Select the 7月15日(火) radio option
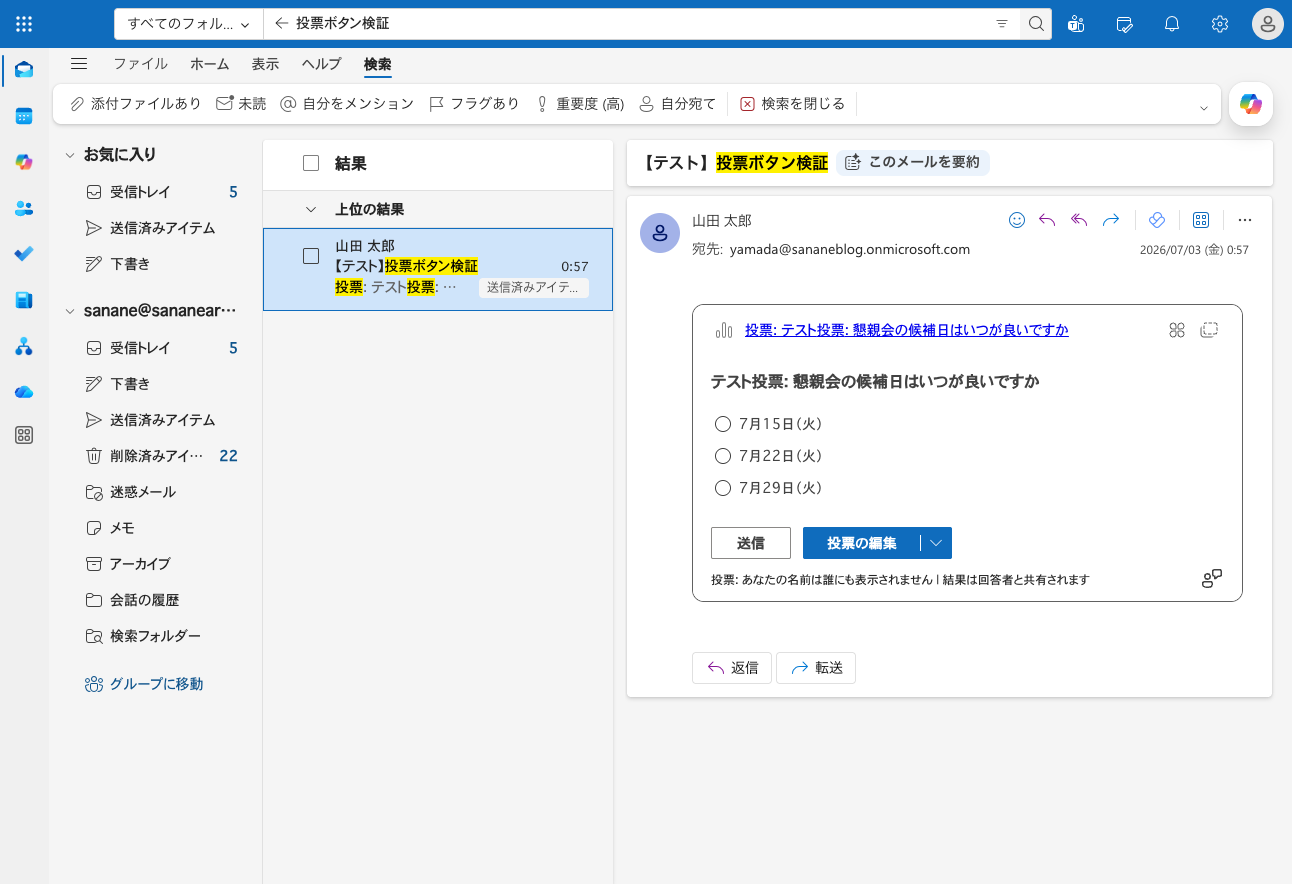 pos(723,424)
